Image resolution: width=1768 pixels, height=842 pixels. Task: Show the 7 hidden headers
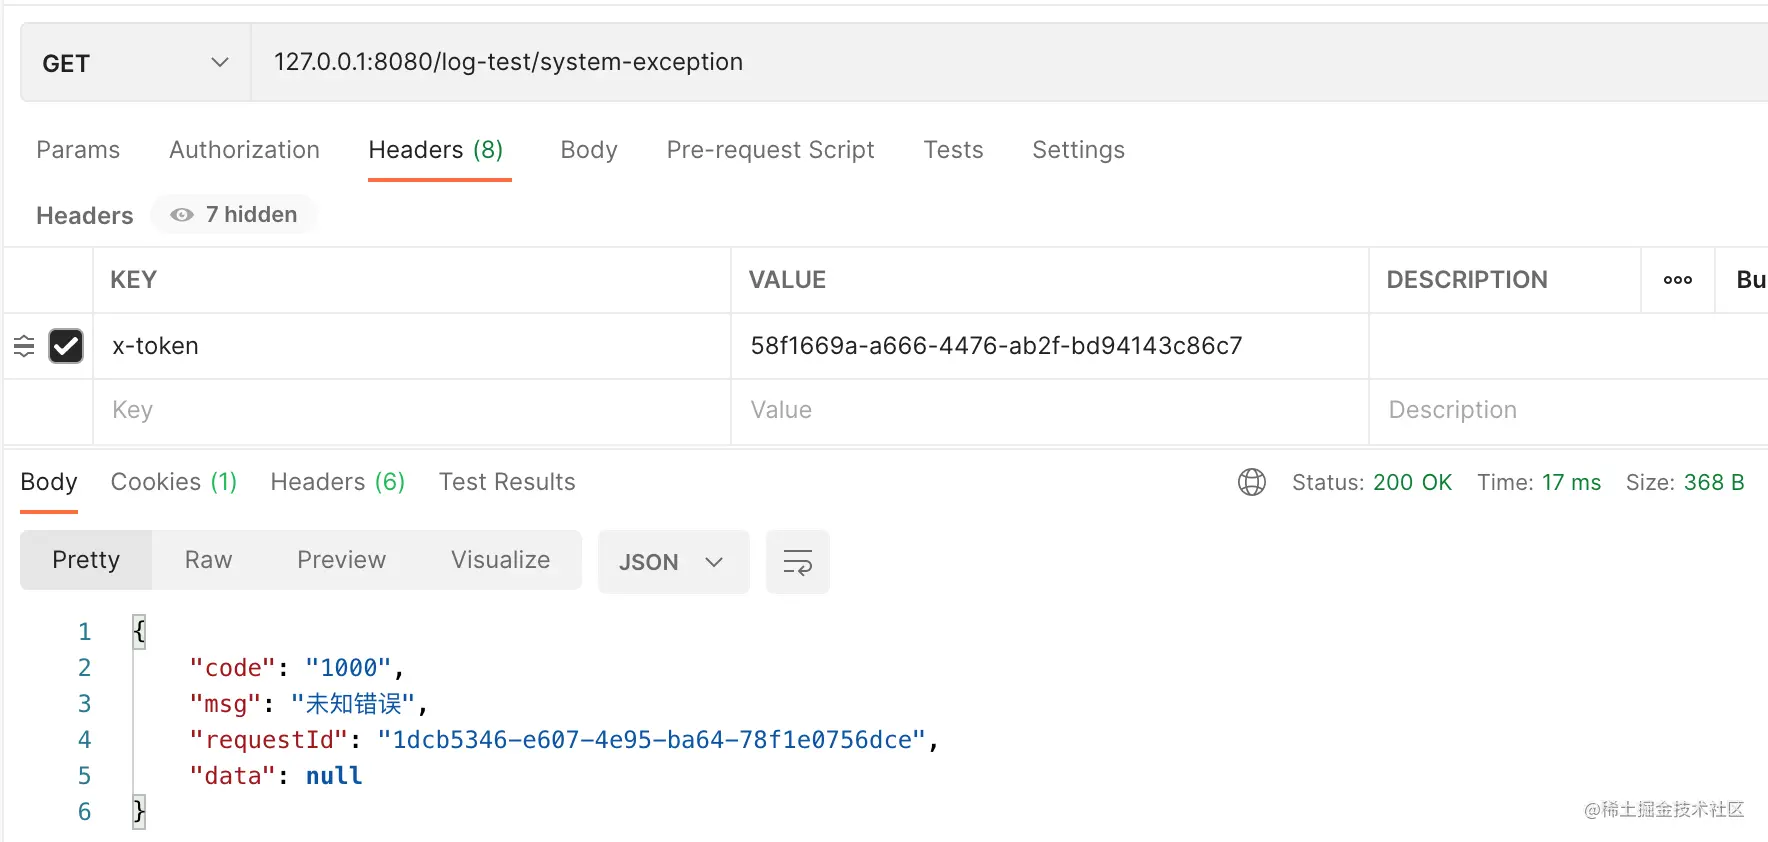[x=235, y=215]
